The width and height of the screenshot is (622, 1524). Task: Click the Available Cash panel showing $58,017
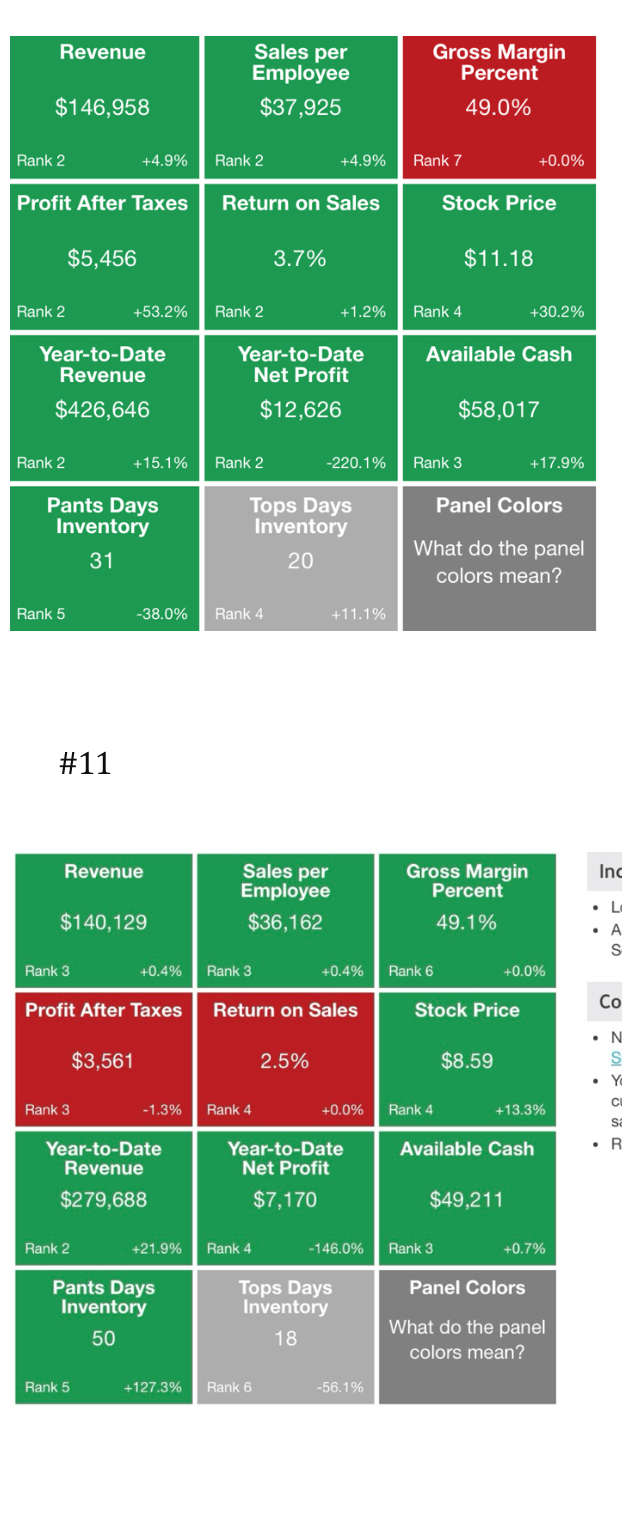(x=497, y=400)
